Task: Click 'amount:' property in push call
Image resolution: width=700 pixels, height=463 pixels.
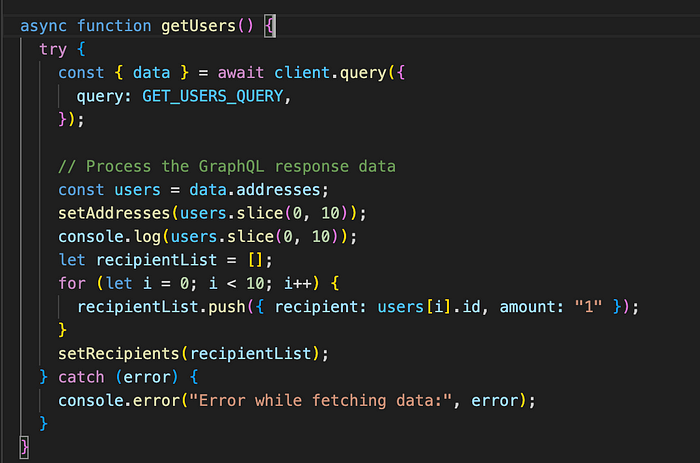Action: 532,307
